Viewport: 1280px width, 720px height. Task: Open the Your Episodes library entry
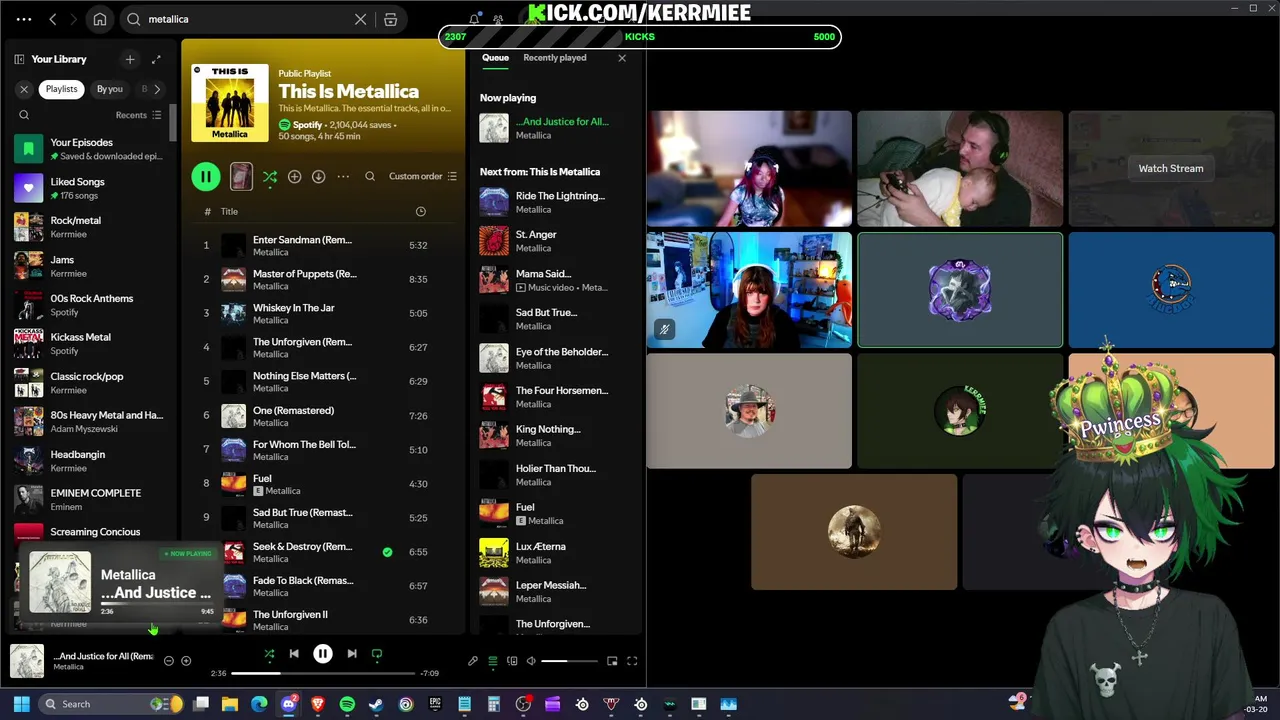coord(92,149)
